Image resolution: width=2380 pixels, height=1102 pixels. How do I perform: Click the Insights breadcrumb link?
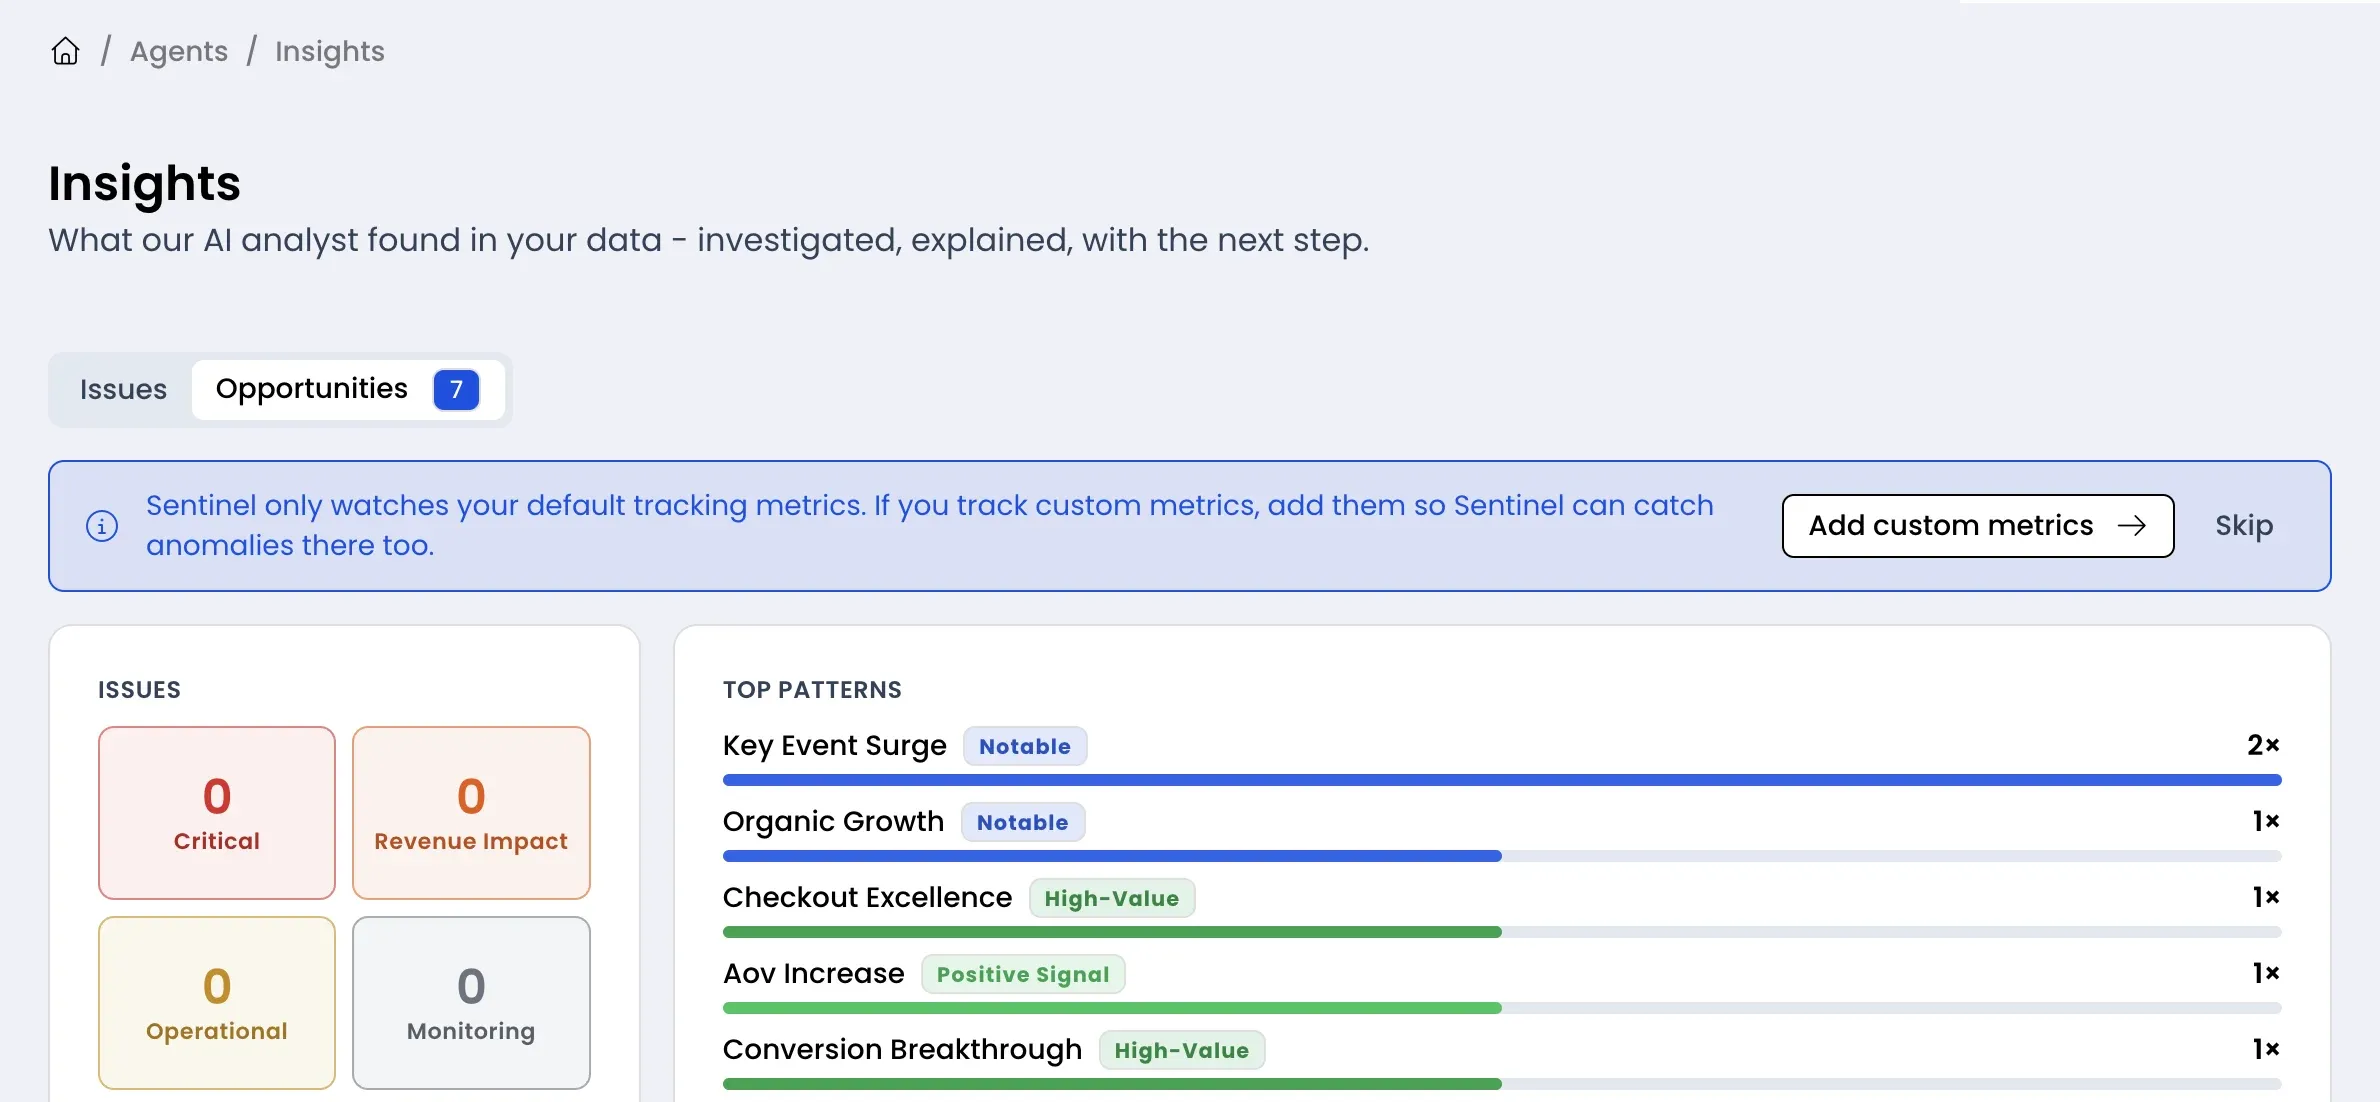330,51
